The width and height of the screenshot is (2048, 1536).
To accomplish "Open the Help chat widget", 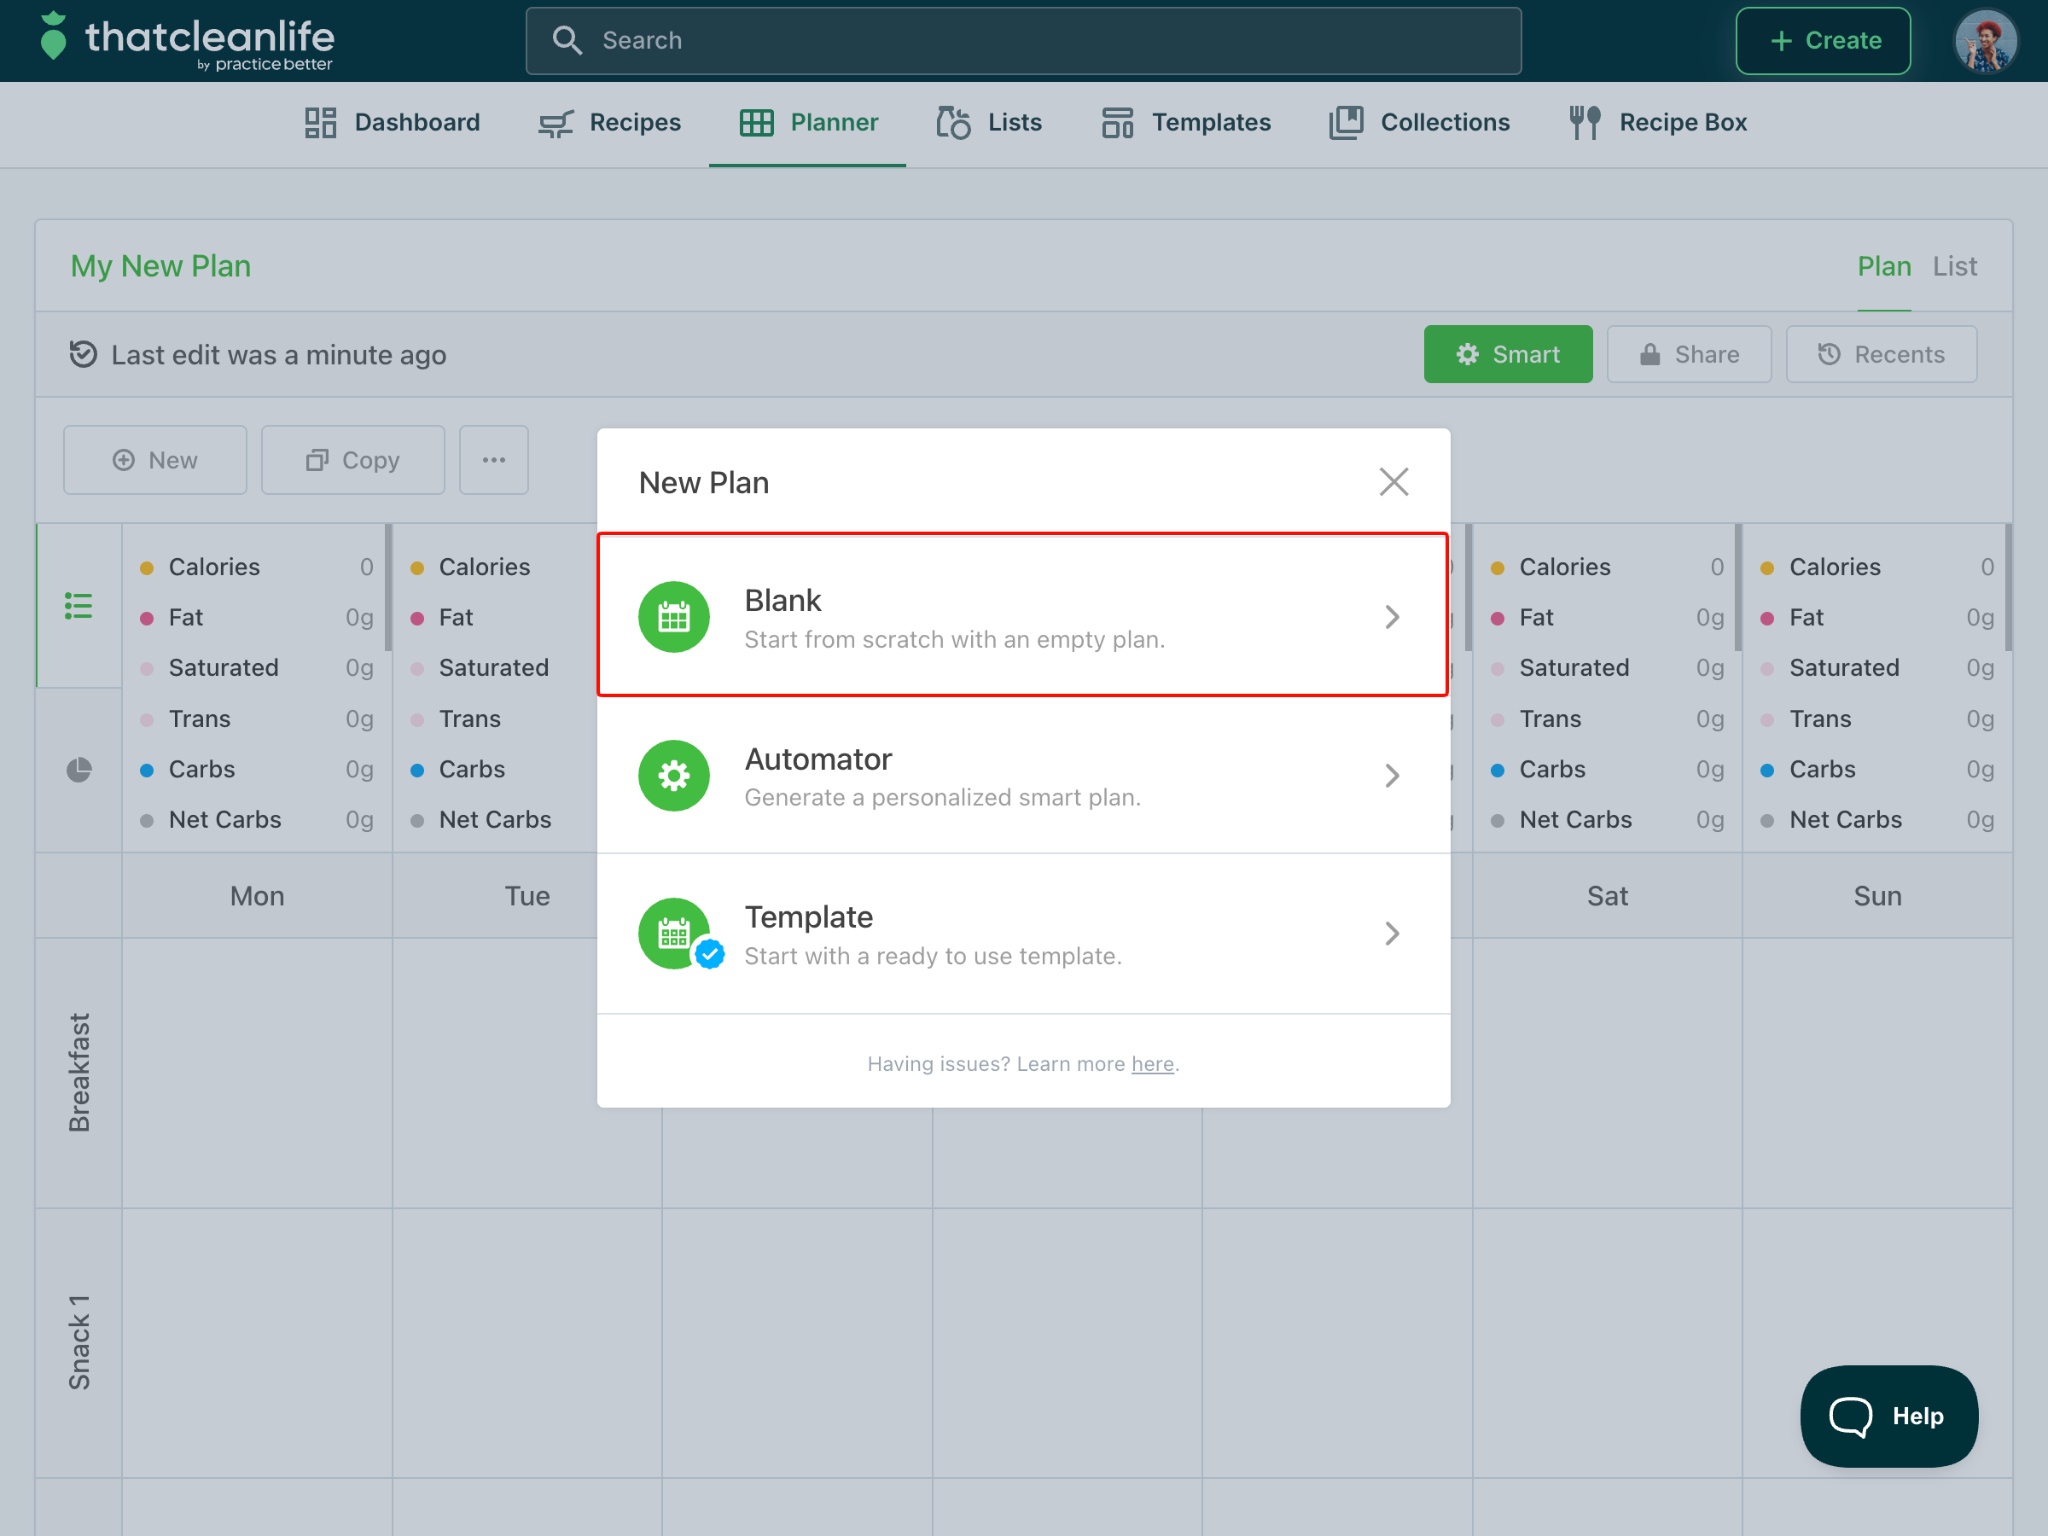I will (x=1889, y=1416).
